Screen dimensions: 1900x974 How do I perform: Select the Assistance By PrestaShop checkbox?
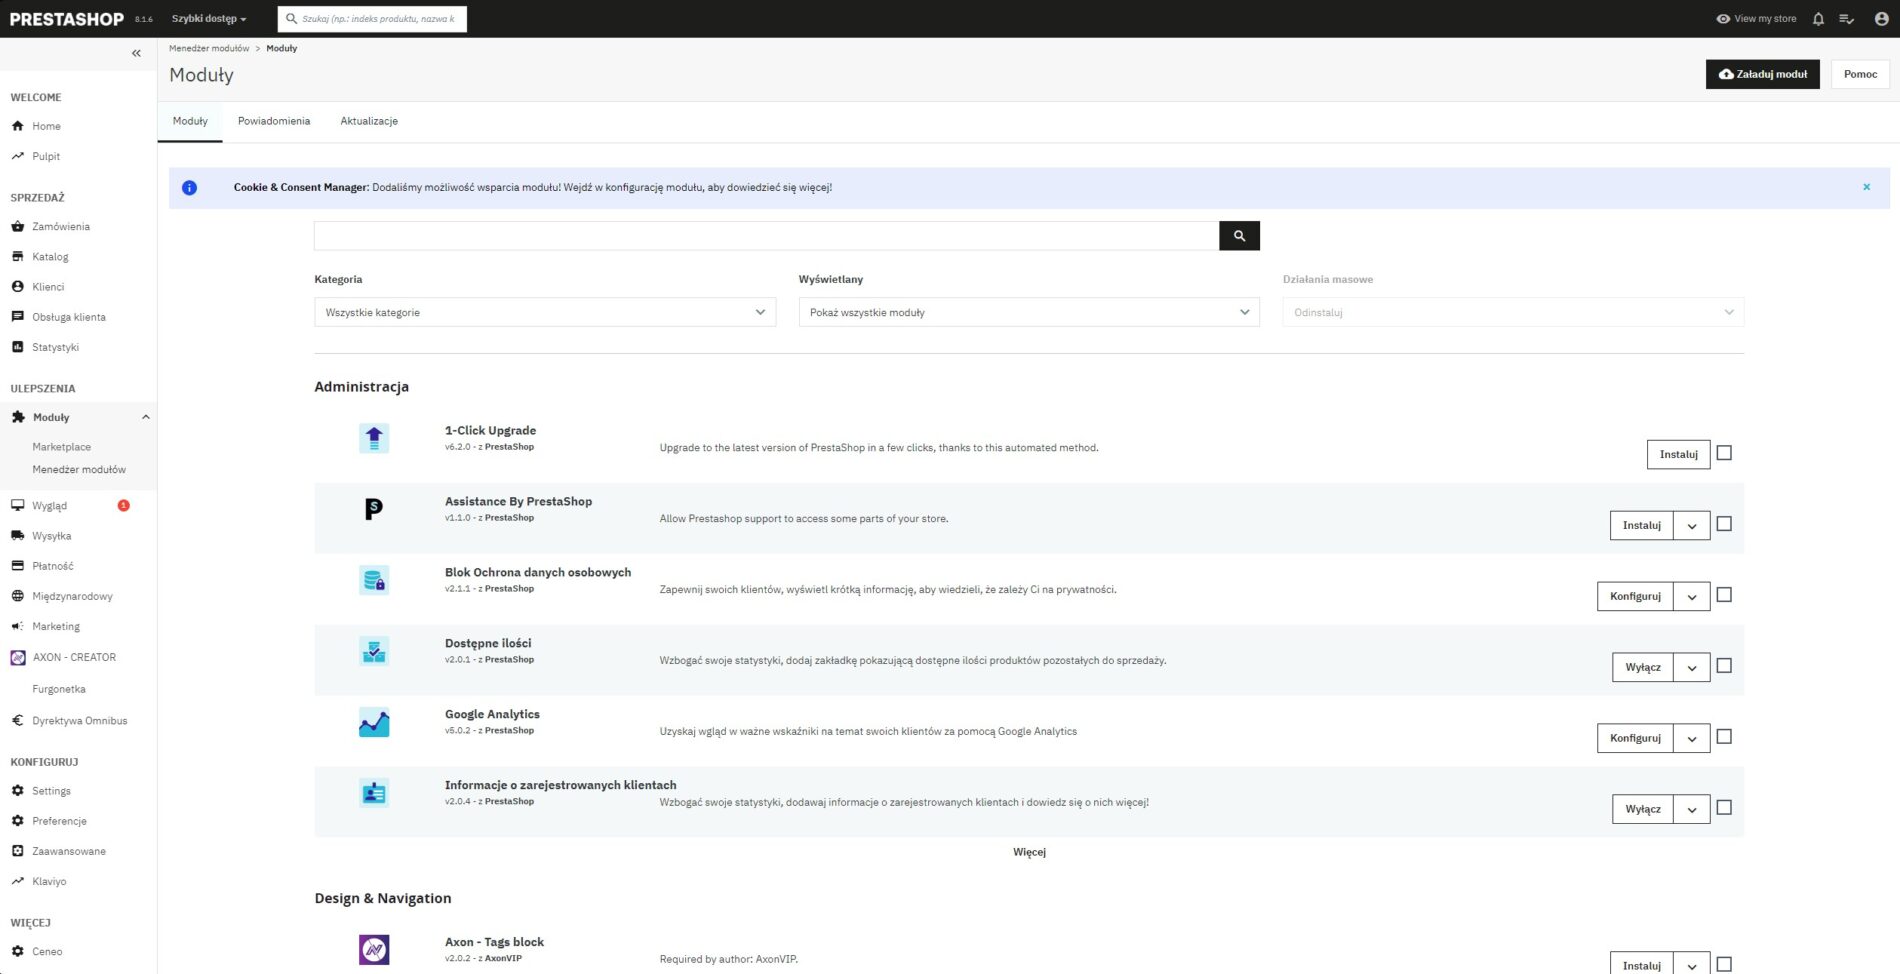1724,524
